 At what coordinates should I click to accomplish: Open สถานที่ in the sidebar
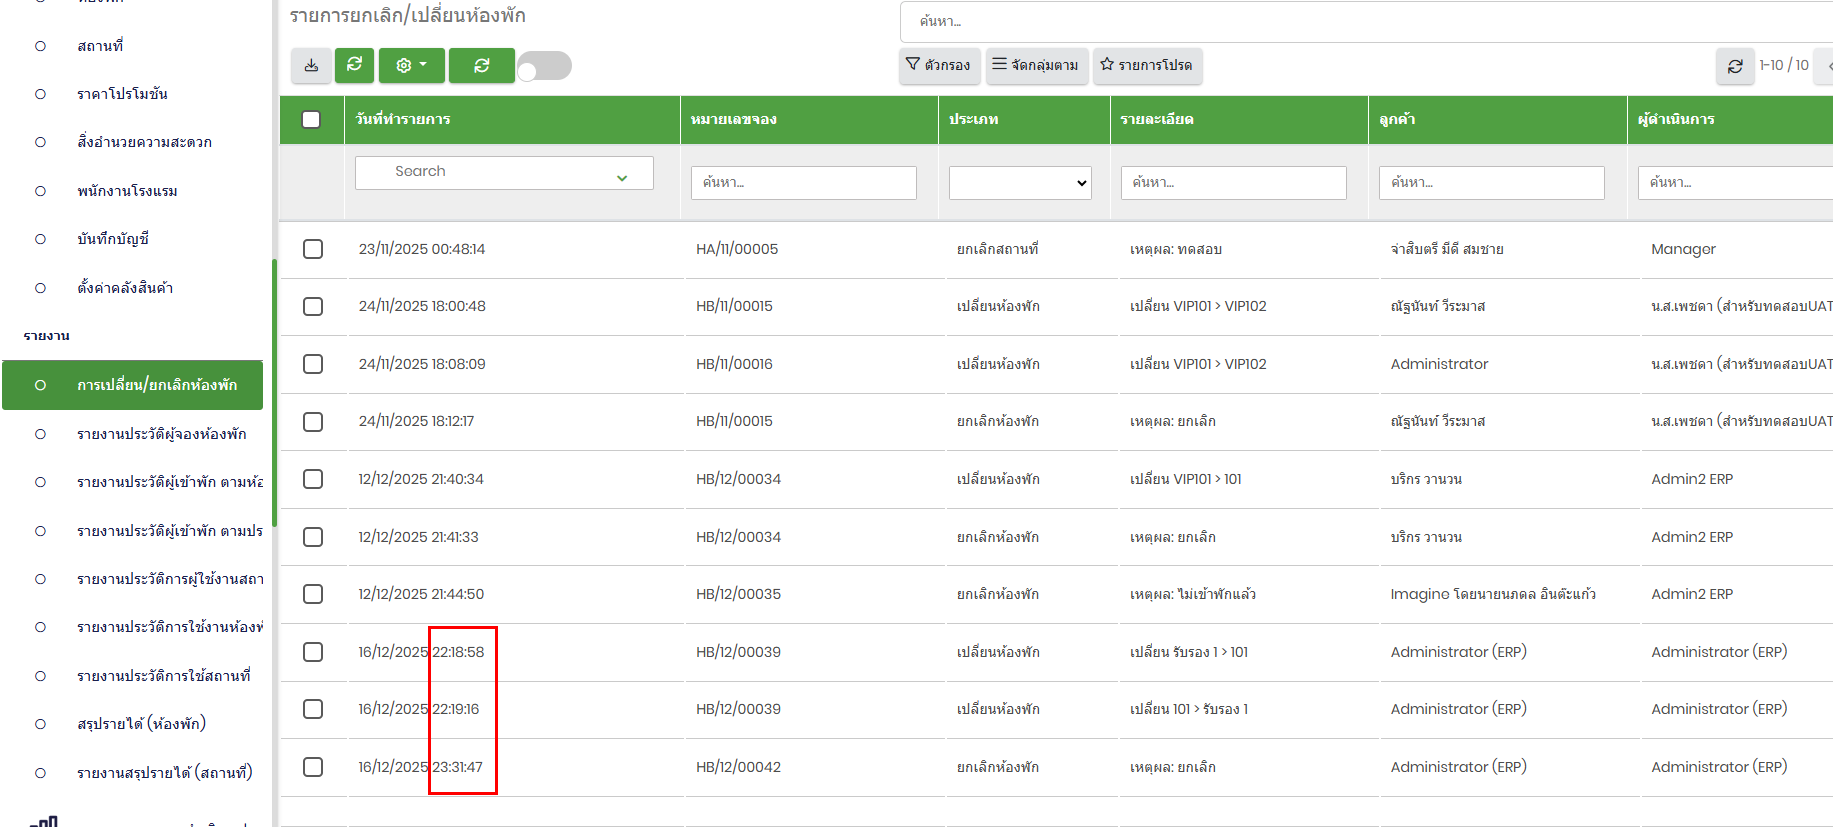tap(100, 46)
